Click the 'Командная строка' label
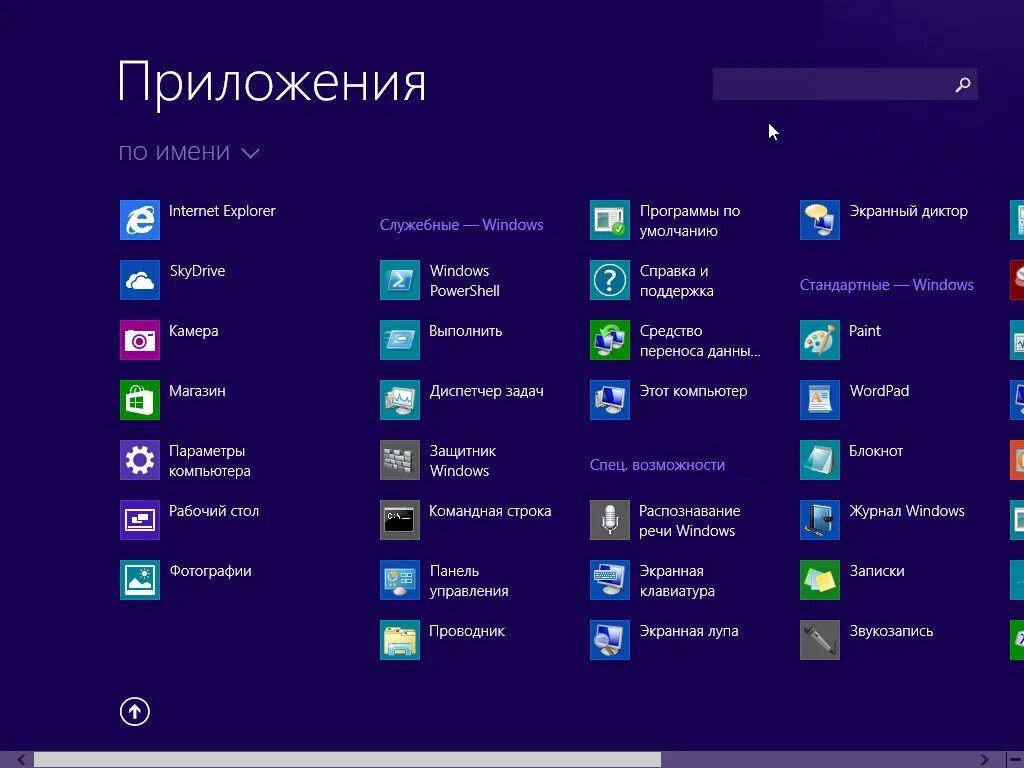 tap(490, 511)
